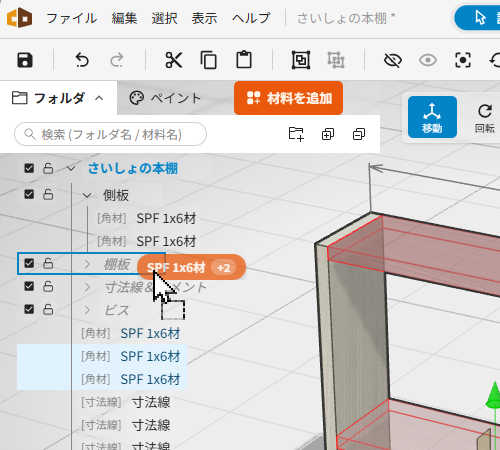Expand all folders with plus icon
Viewport: 500px width, 450px height.
click(x=328, y=134)
